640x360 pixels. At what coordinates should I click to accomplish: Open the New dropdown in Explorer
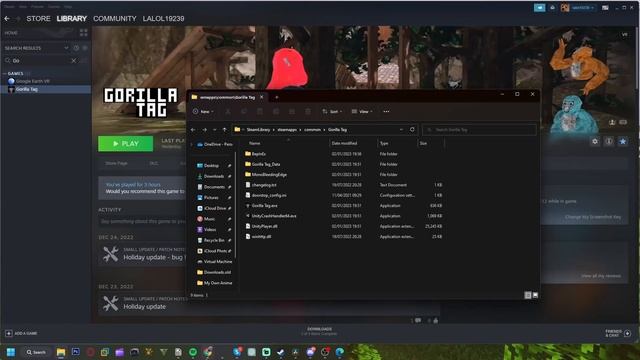203,111
